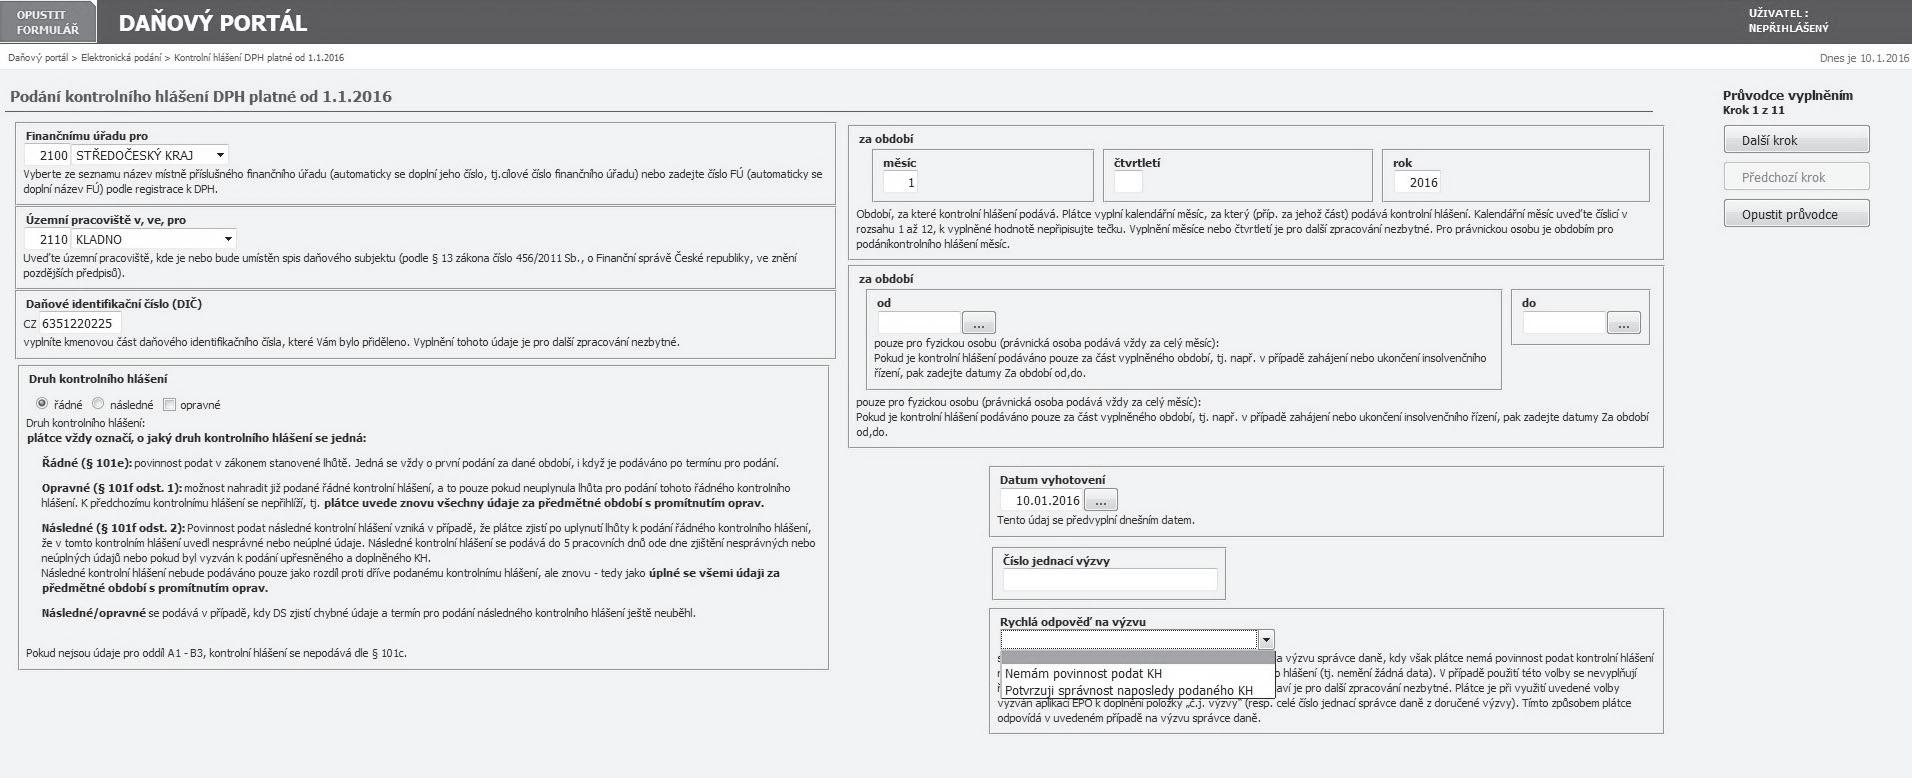The height and width of the screenshot is (778, 1912).
Task: Open the Datum vyhotovení date picker button
Action: tap(1101, 500)
